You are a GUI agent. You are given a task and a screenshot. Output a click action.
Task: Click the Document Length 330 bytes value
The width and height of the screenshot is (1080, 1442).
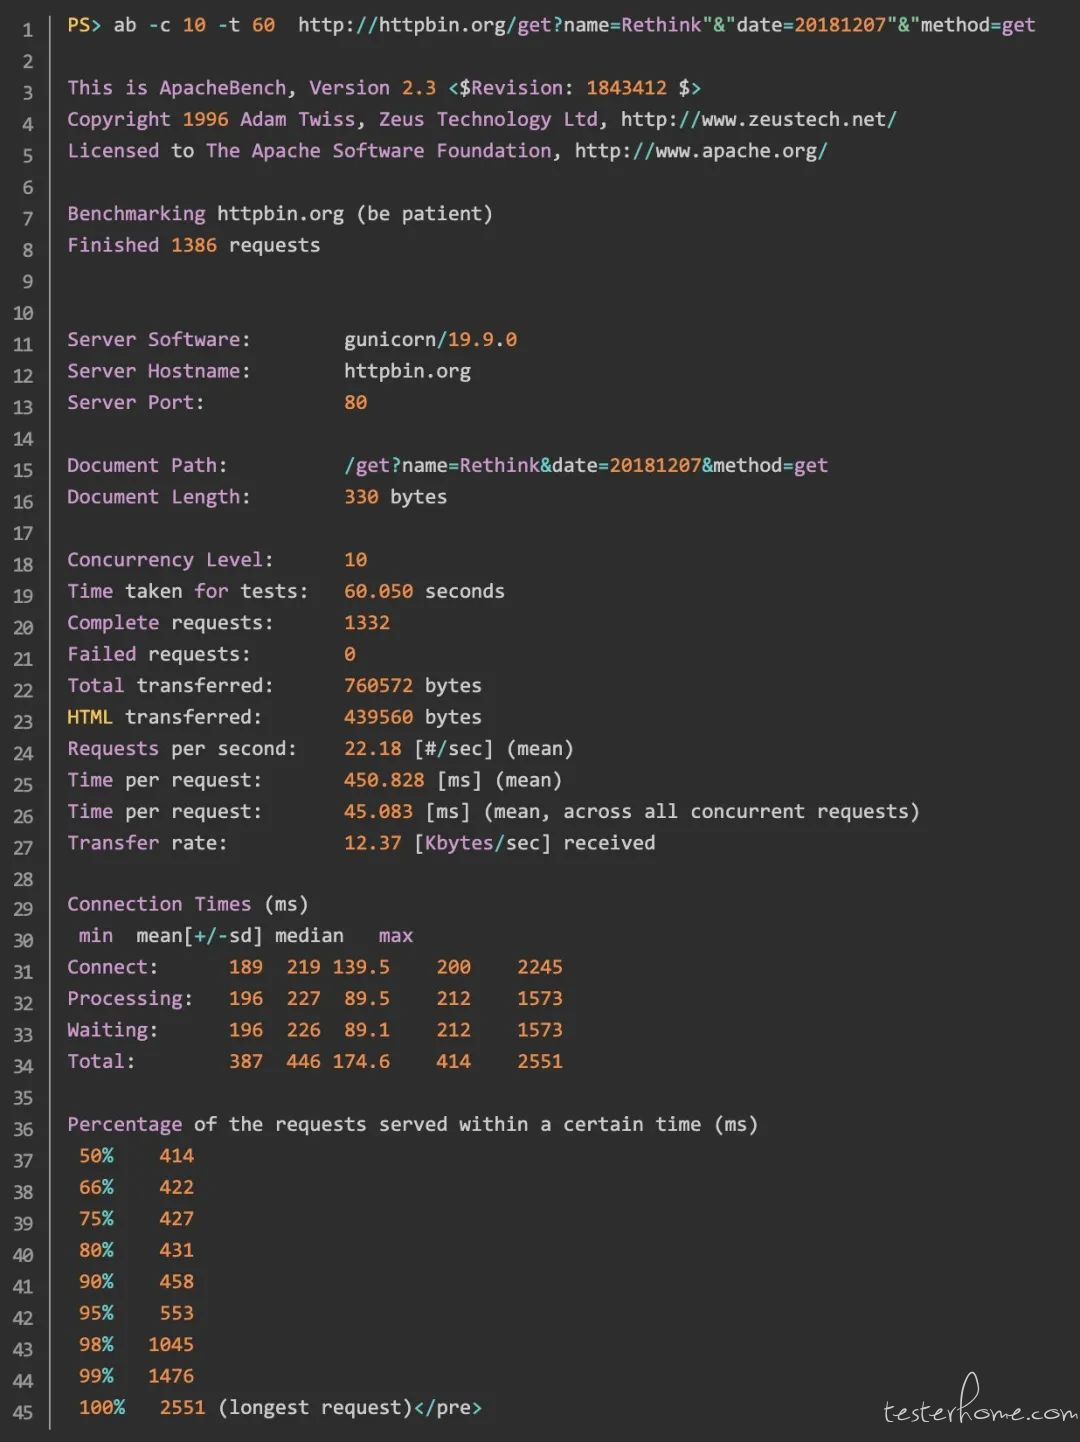tap(396, 497)
